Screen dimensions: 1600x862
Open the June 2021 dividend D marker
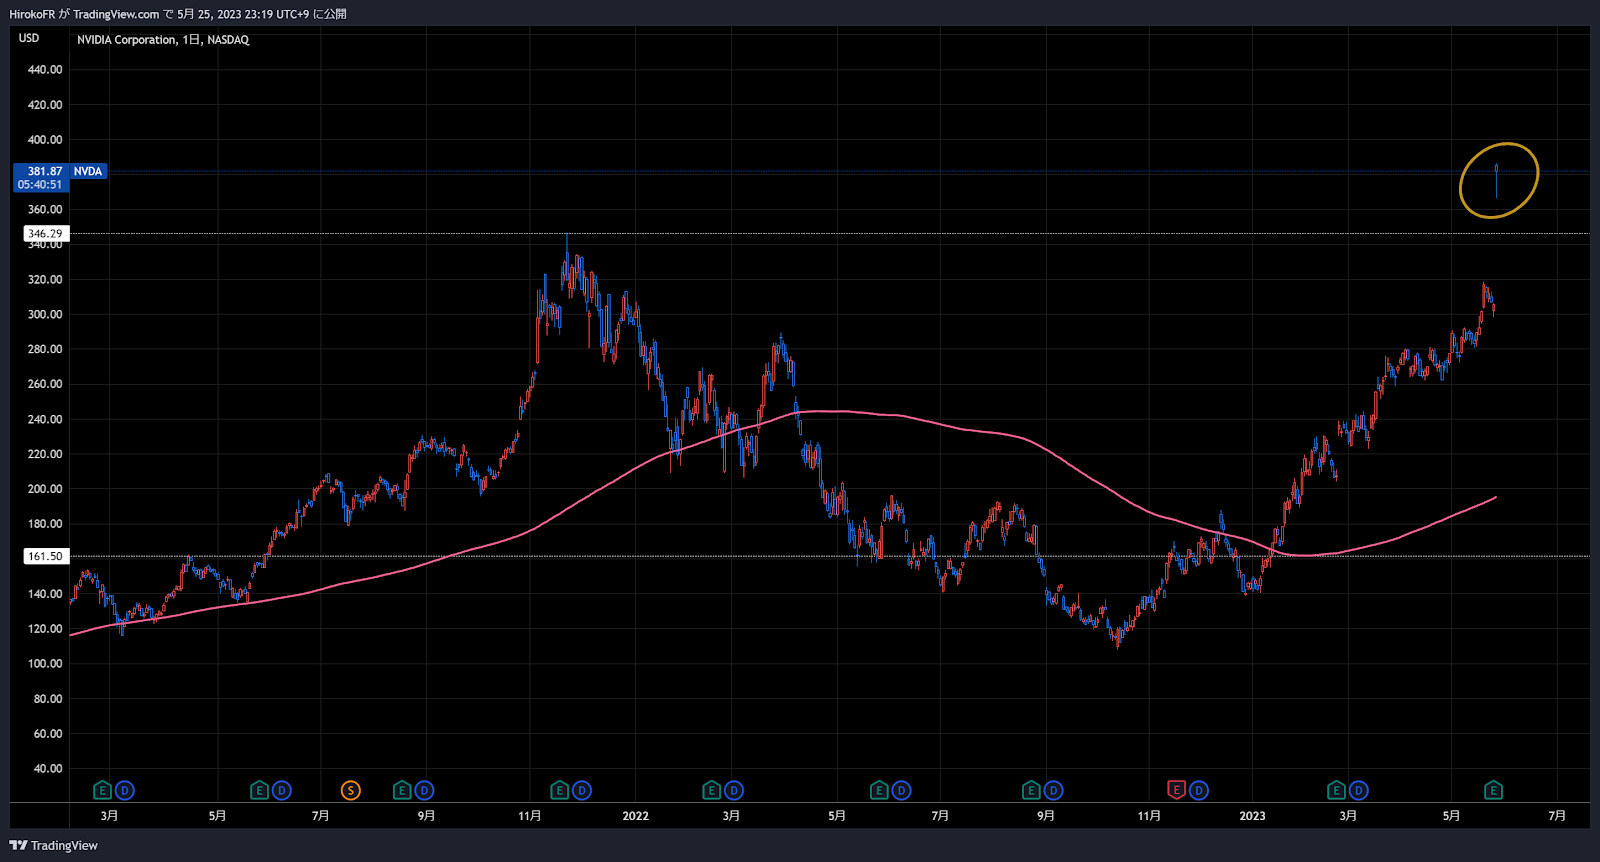click(281, 790)
